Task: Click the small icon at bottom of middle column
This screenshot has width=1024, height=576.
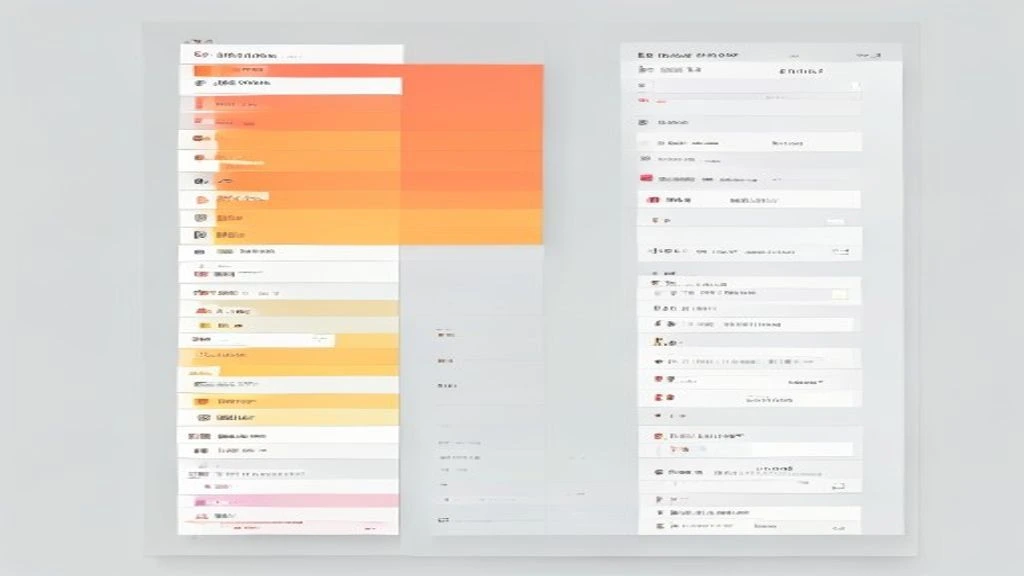Action: 443,520
